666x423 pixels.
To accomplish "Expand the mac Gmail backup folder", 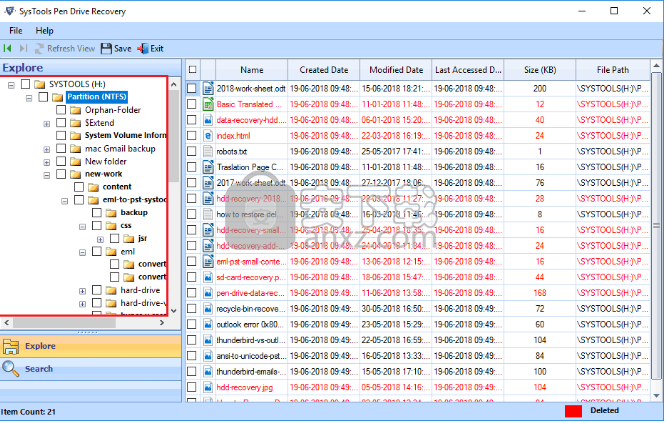I will pyautogui.click(x=46, y=148).
